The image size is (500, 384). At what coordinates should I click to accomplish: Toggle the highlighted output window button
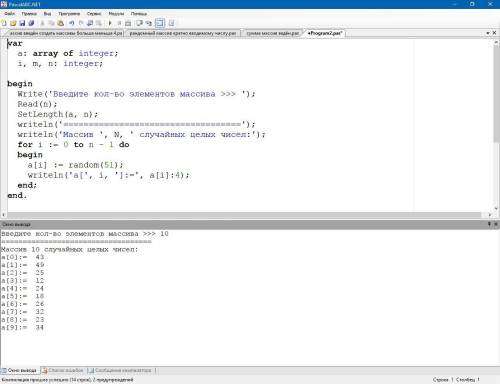click(160, 23)
